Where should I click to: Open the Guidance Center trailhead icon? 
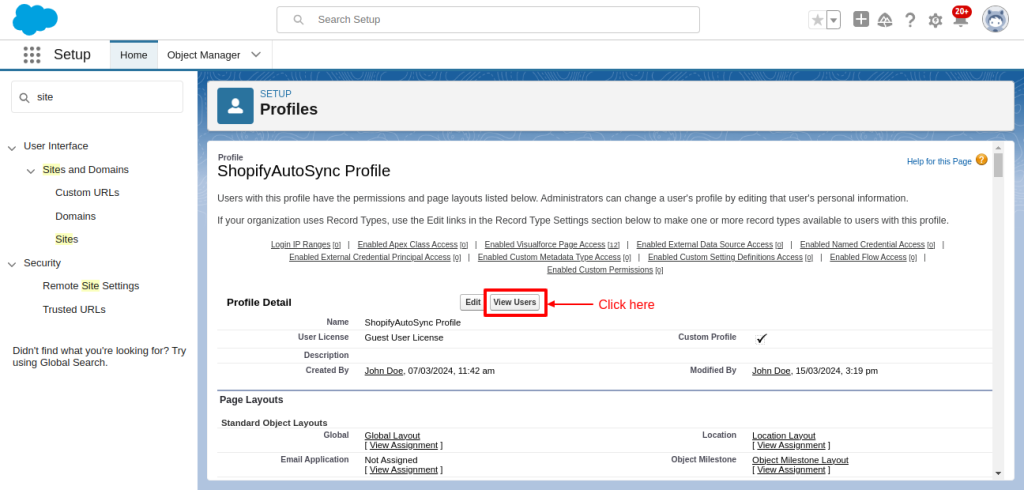tap(885, 20)
